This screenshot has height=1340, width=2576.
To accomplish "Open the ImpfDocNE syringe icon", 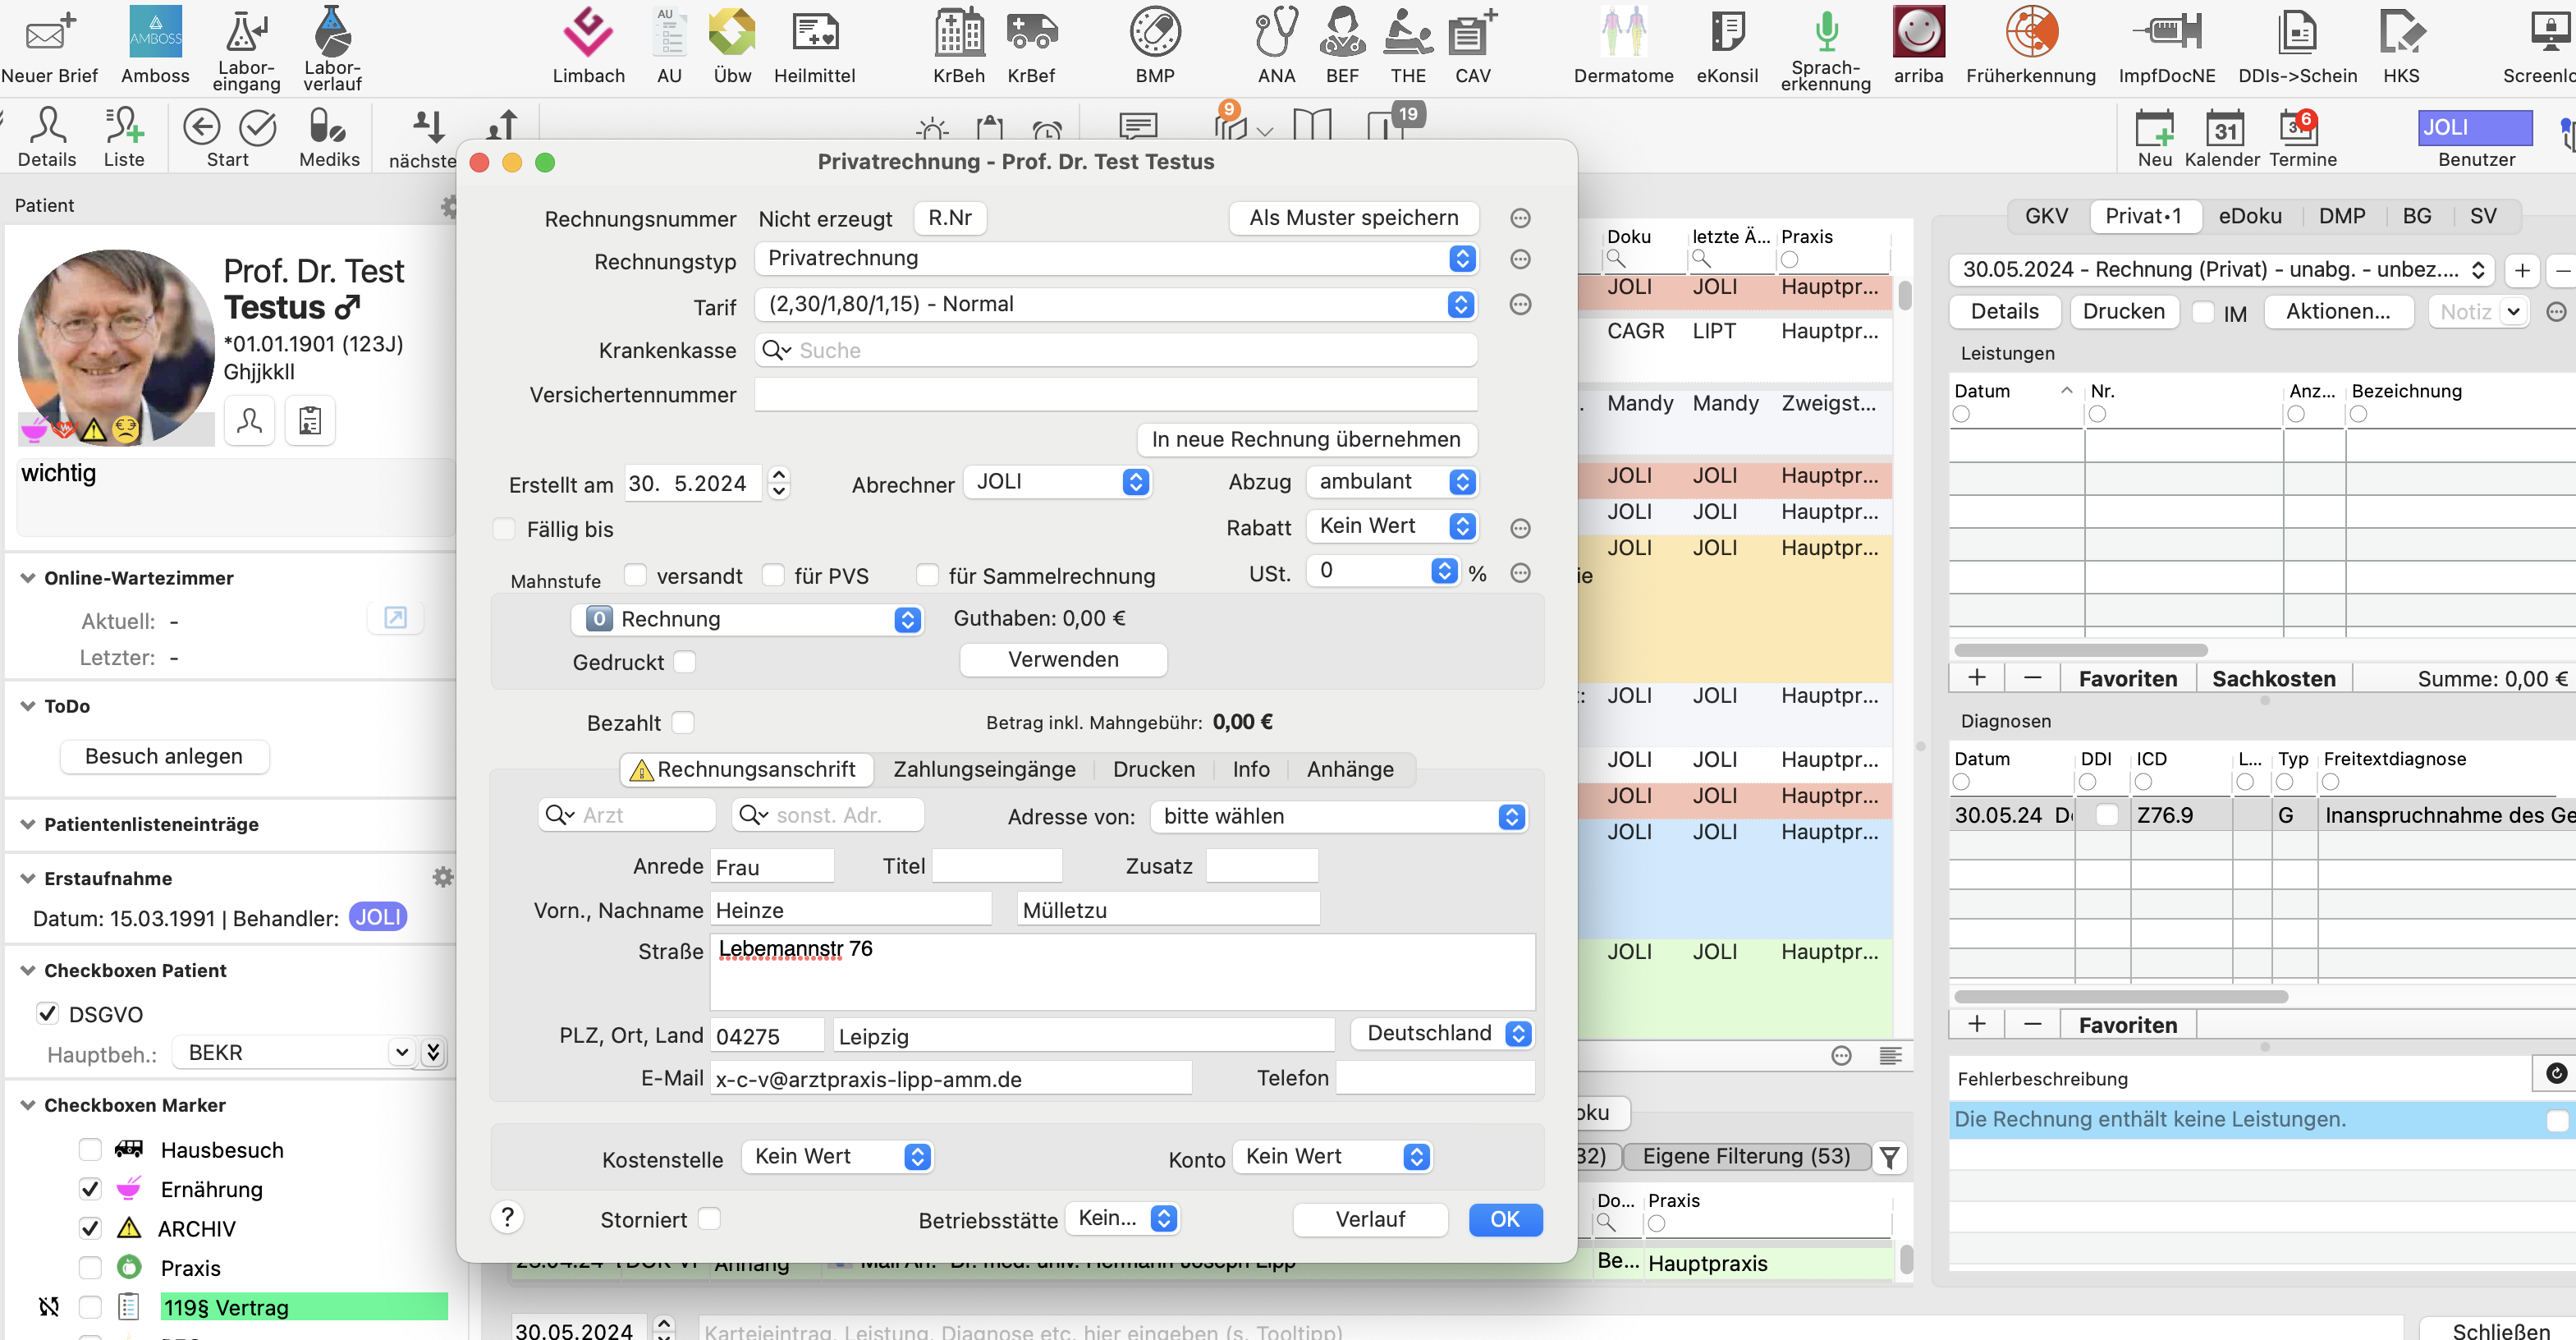I will coord(2166,45).
